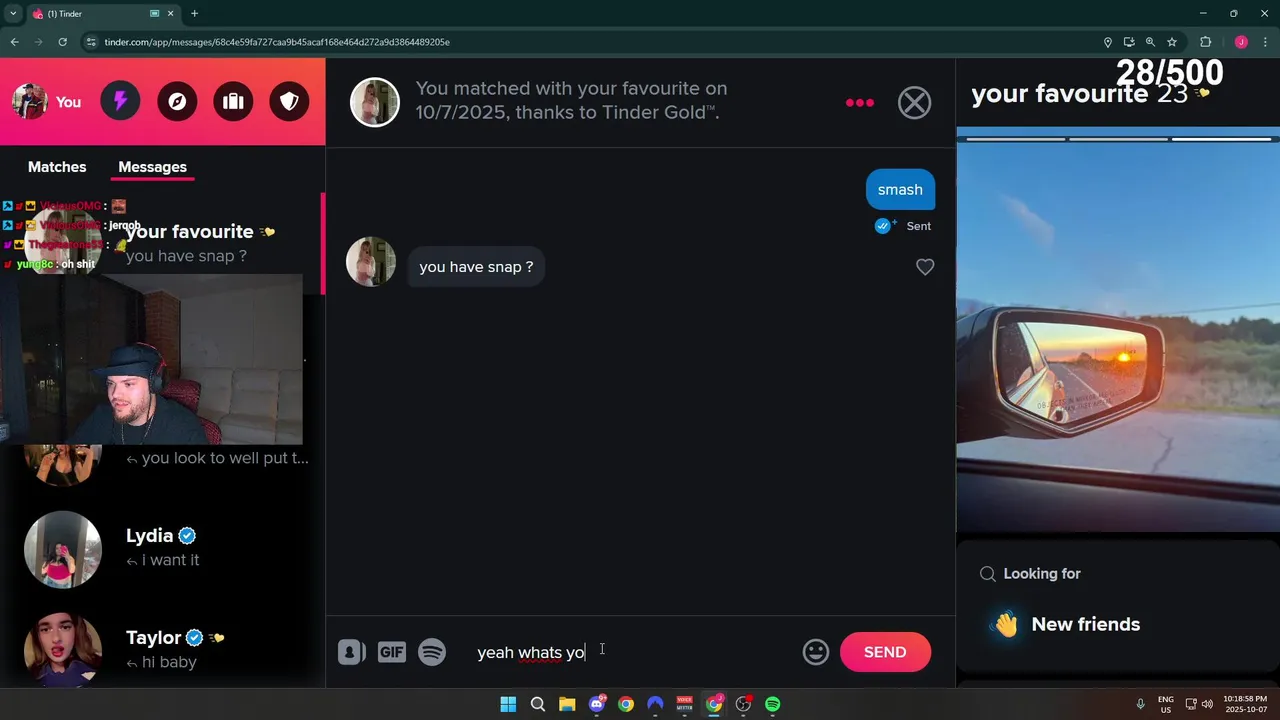Click the browser address bar URL
Viewport: 1280px width, 720px height.
click(277, 42)
